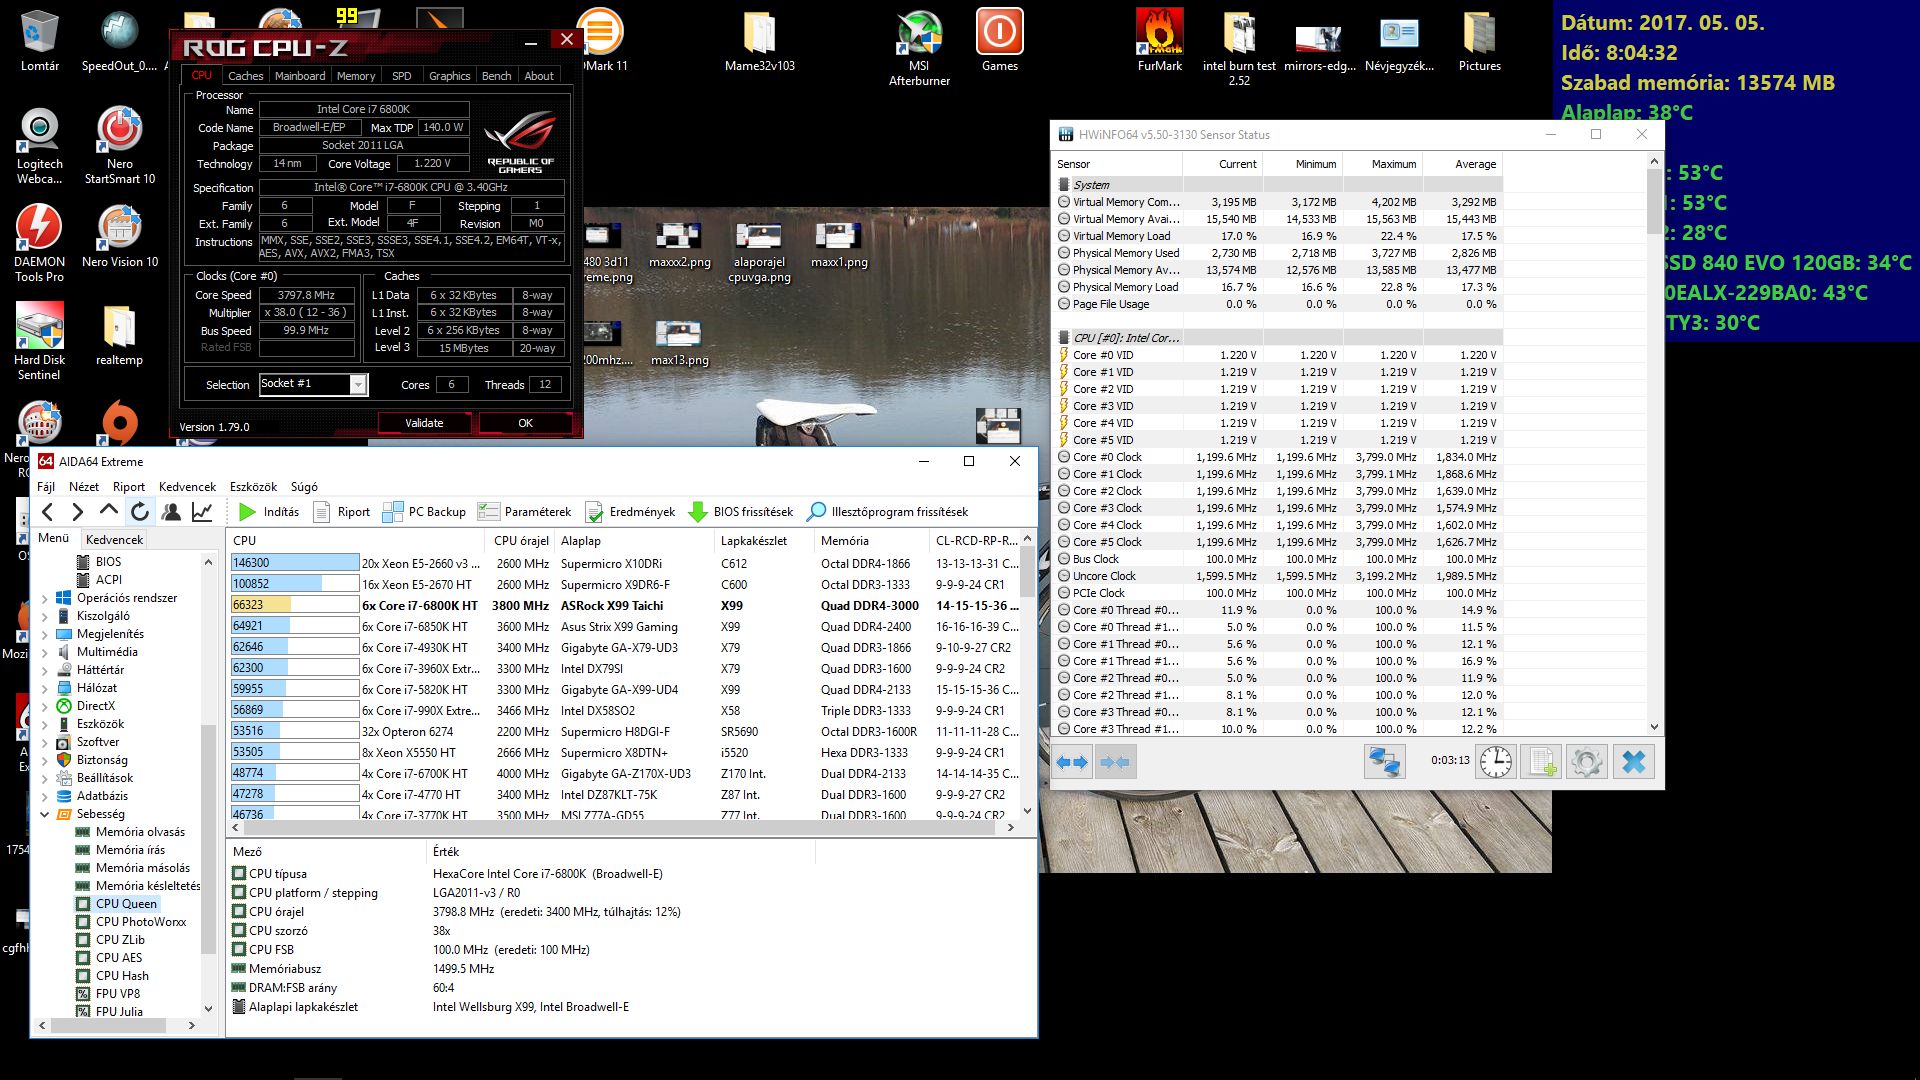Open the Súgó menu in AIDA64

[x=304, y=487]
